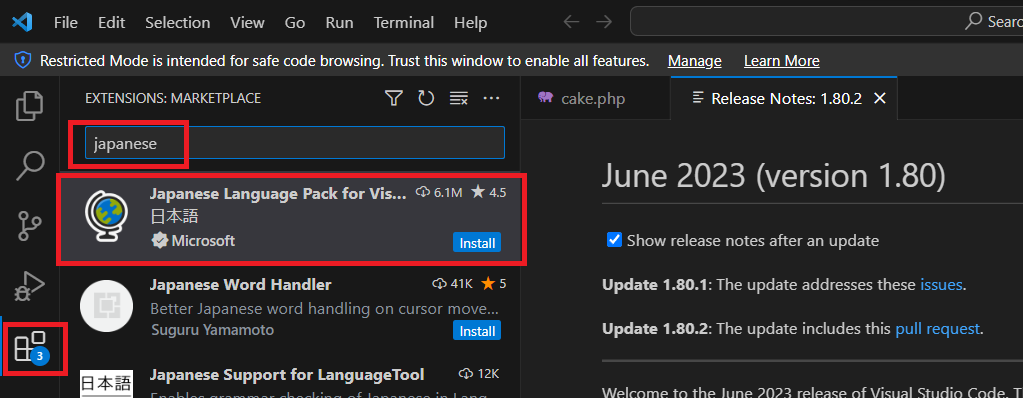Screen dimensions: 1023x402
Task: Click the VS Code logo icon
Action: click(x=22, y=22)
